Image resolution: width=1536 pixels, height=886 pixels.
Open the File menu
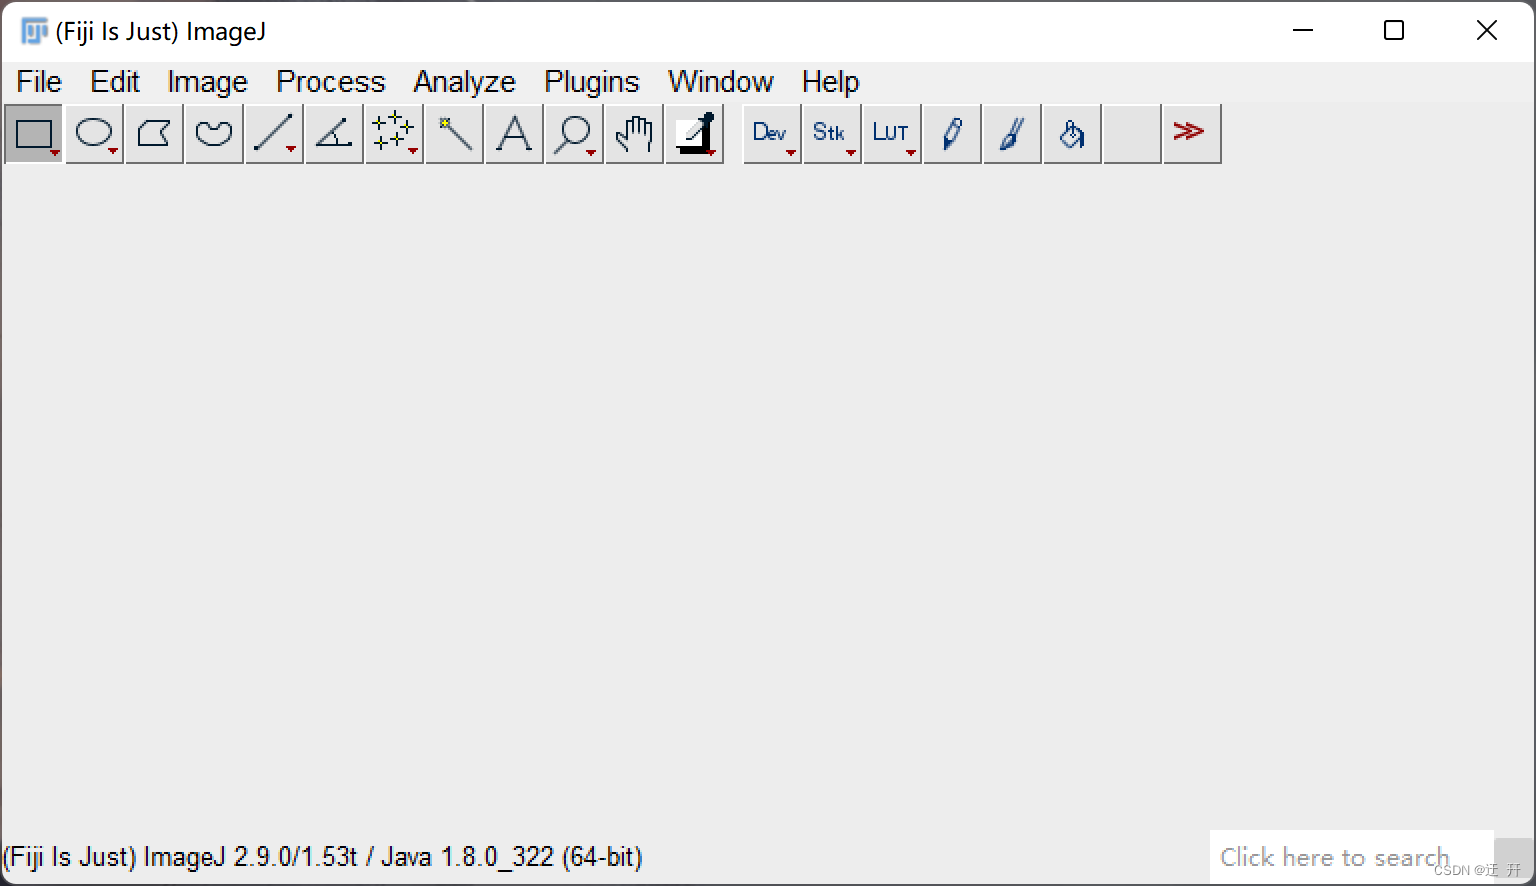point(39,81)
